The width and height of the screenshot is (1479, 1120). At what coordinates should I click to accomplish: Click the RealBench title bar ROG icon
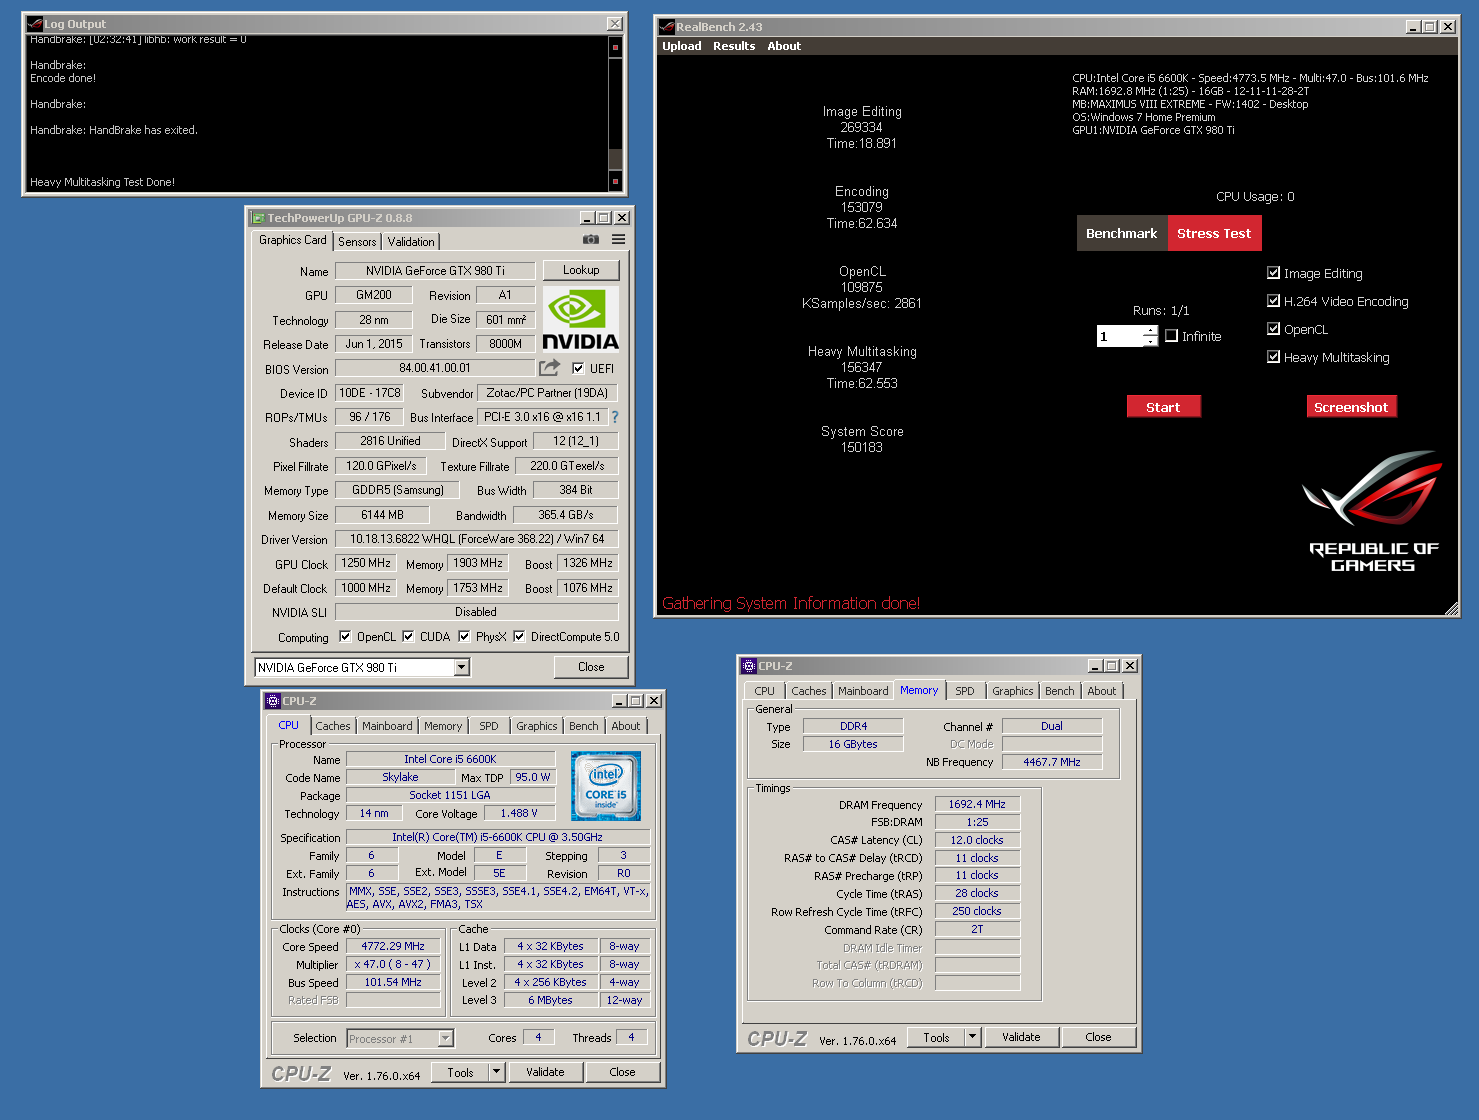coord(667,27)
